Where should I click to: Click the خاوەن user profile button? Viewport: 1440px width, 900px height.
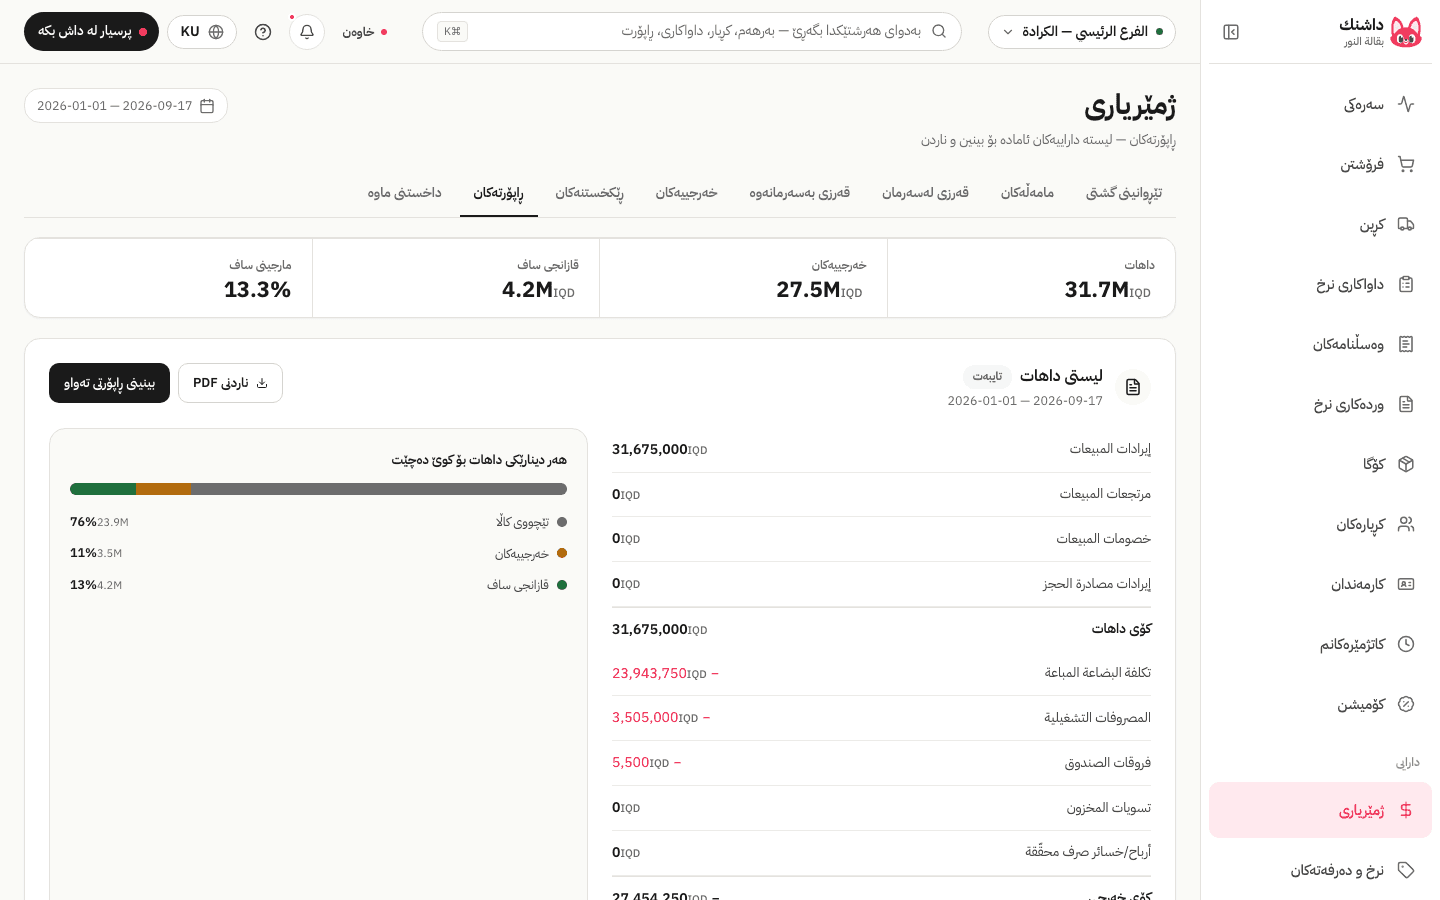pyautogui.click(x=365, y=32)
